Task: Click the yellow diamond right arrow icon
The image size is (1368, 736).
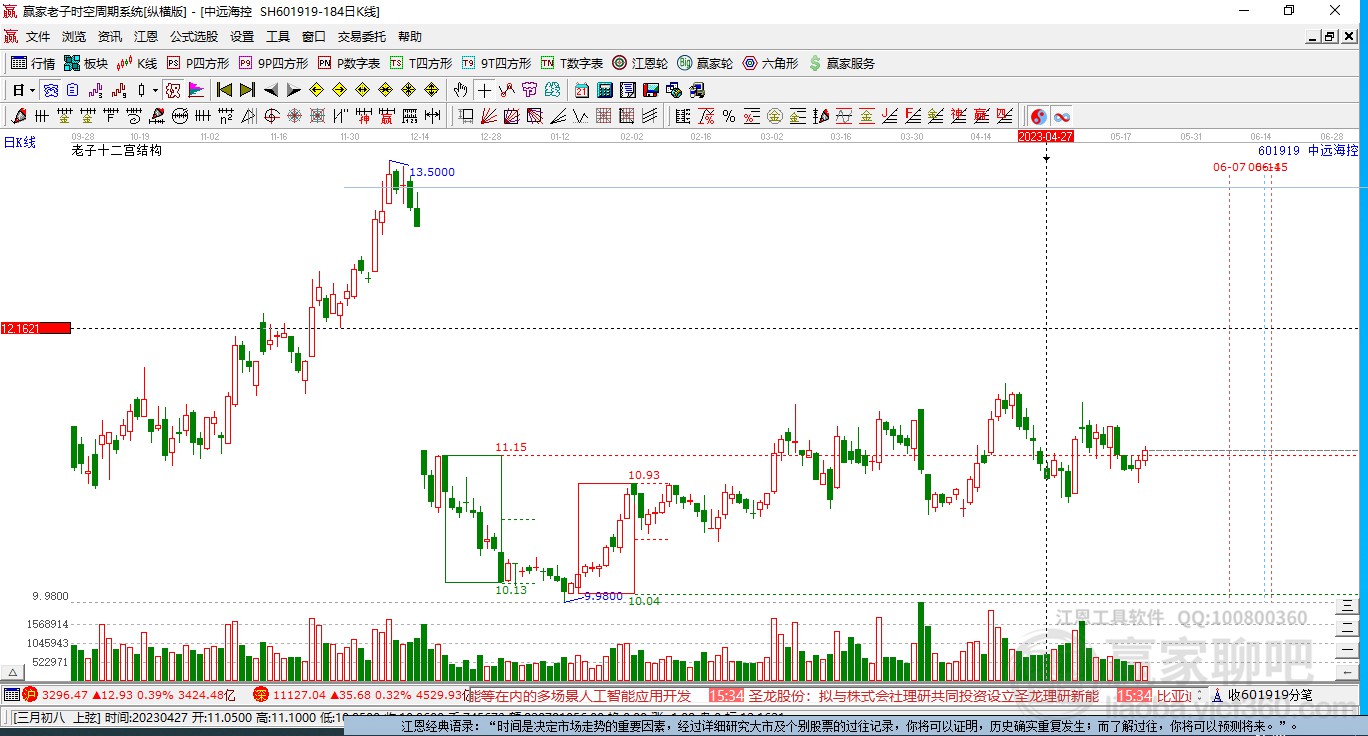Action: click(x=339, y=90)
